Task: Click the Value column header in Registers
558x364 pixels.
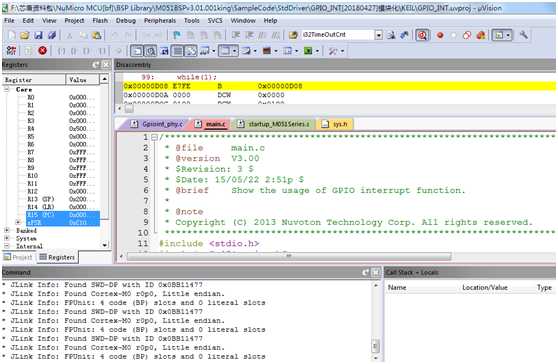Action: pyautogui.click(x=83, y=80)
